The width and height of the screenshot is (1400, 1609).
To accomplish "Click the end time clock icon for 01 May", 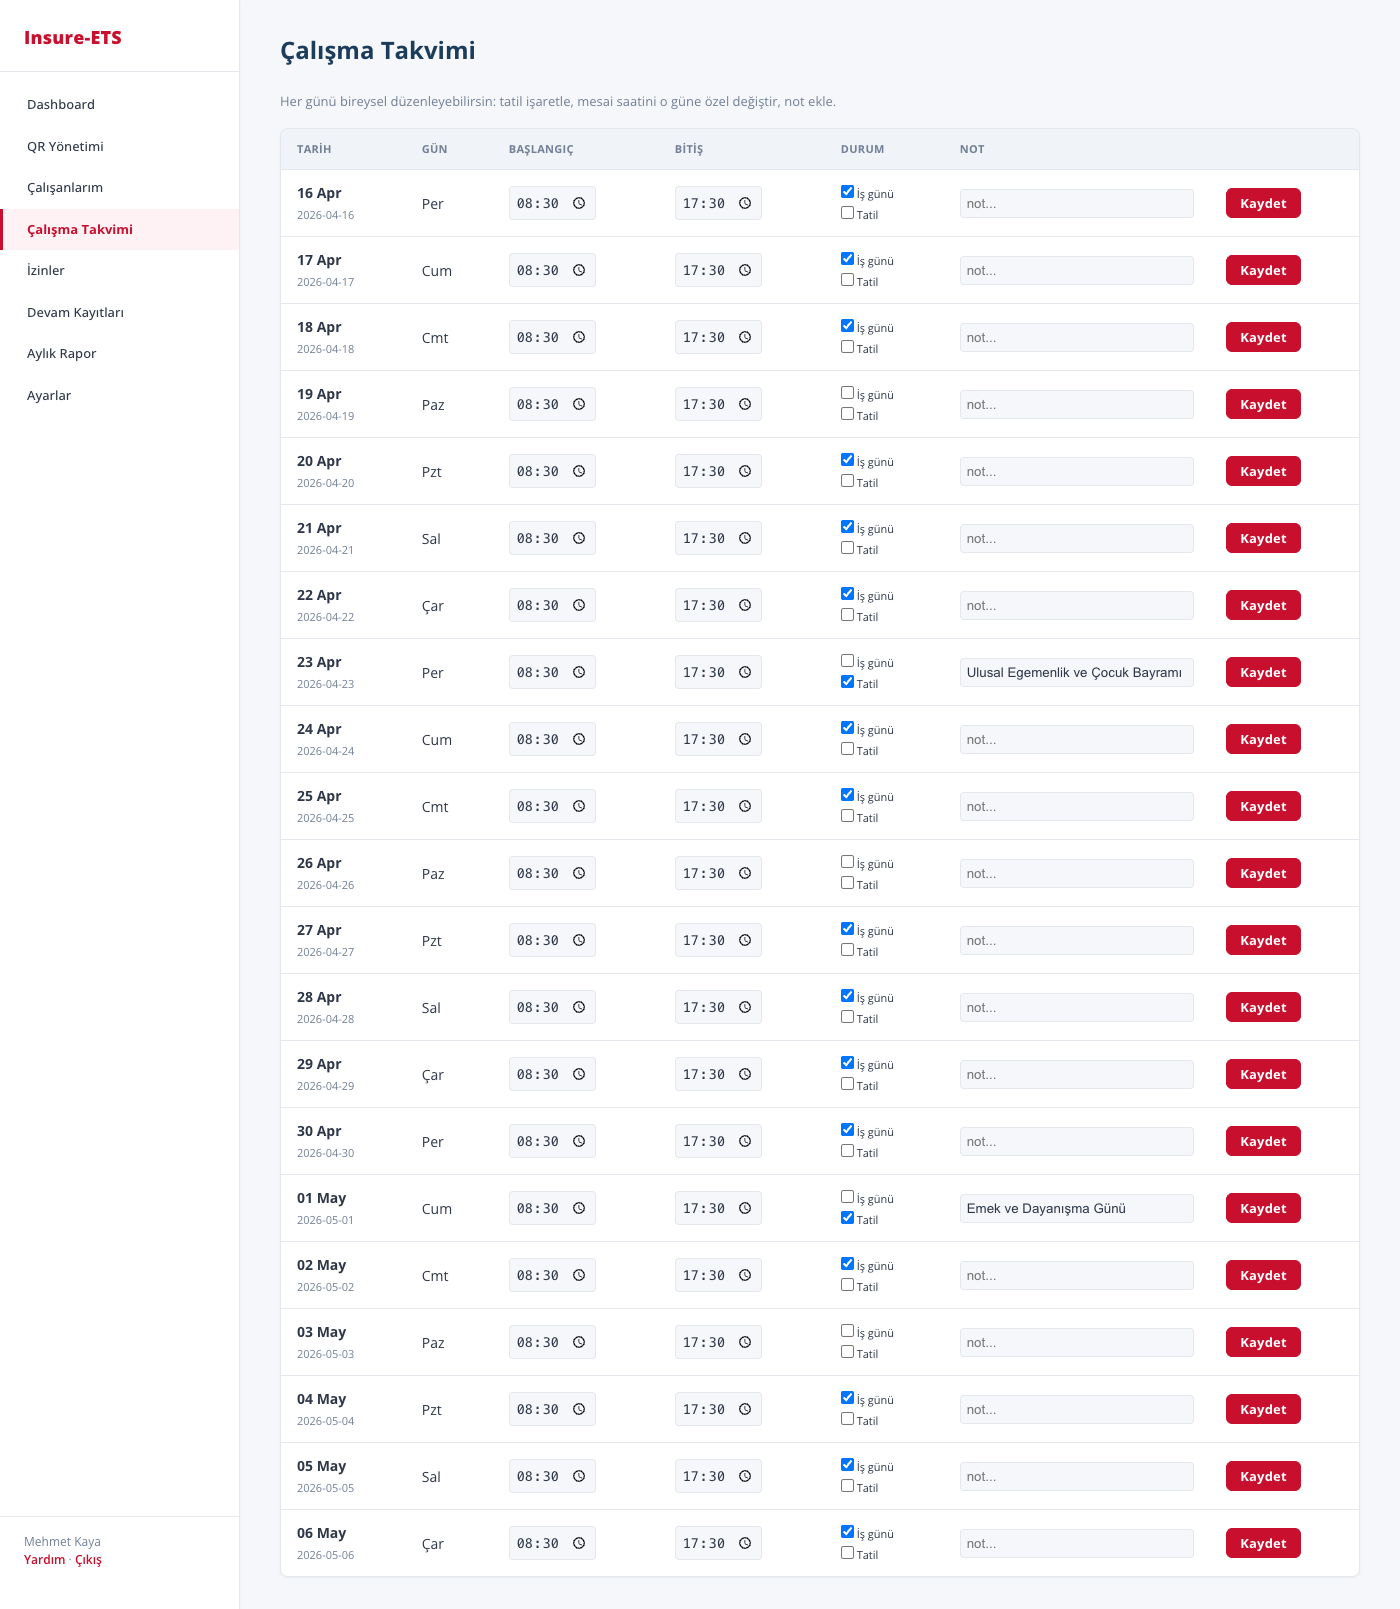I will 745,1209.
